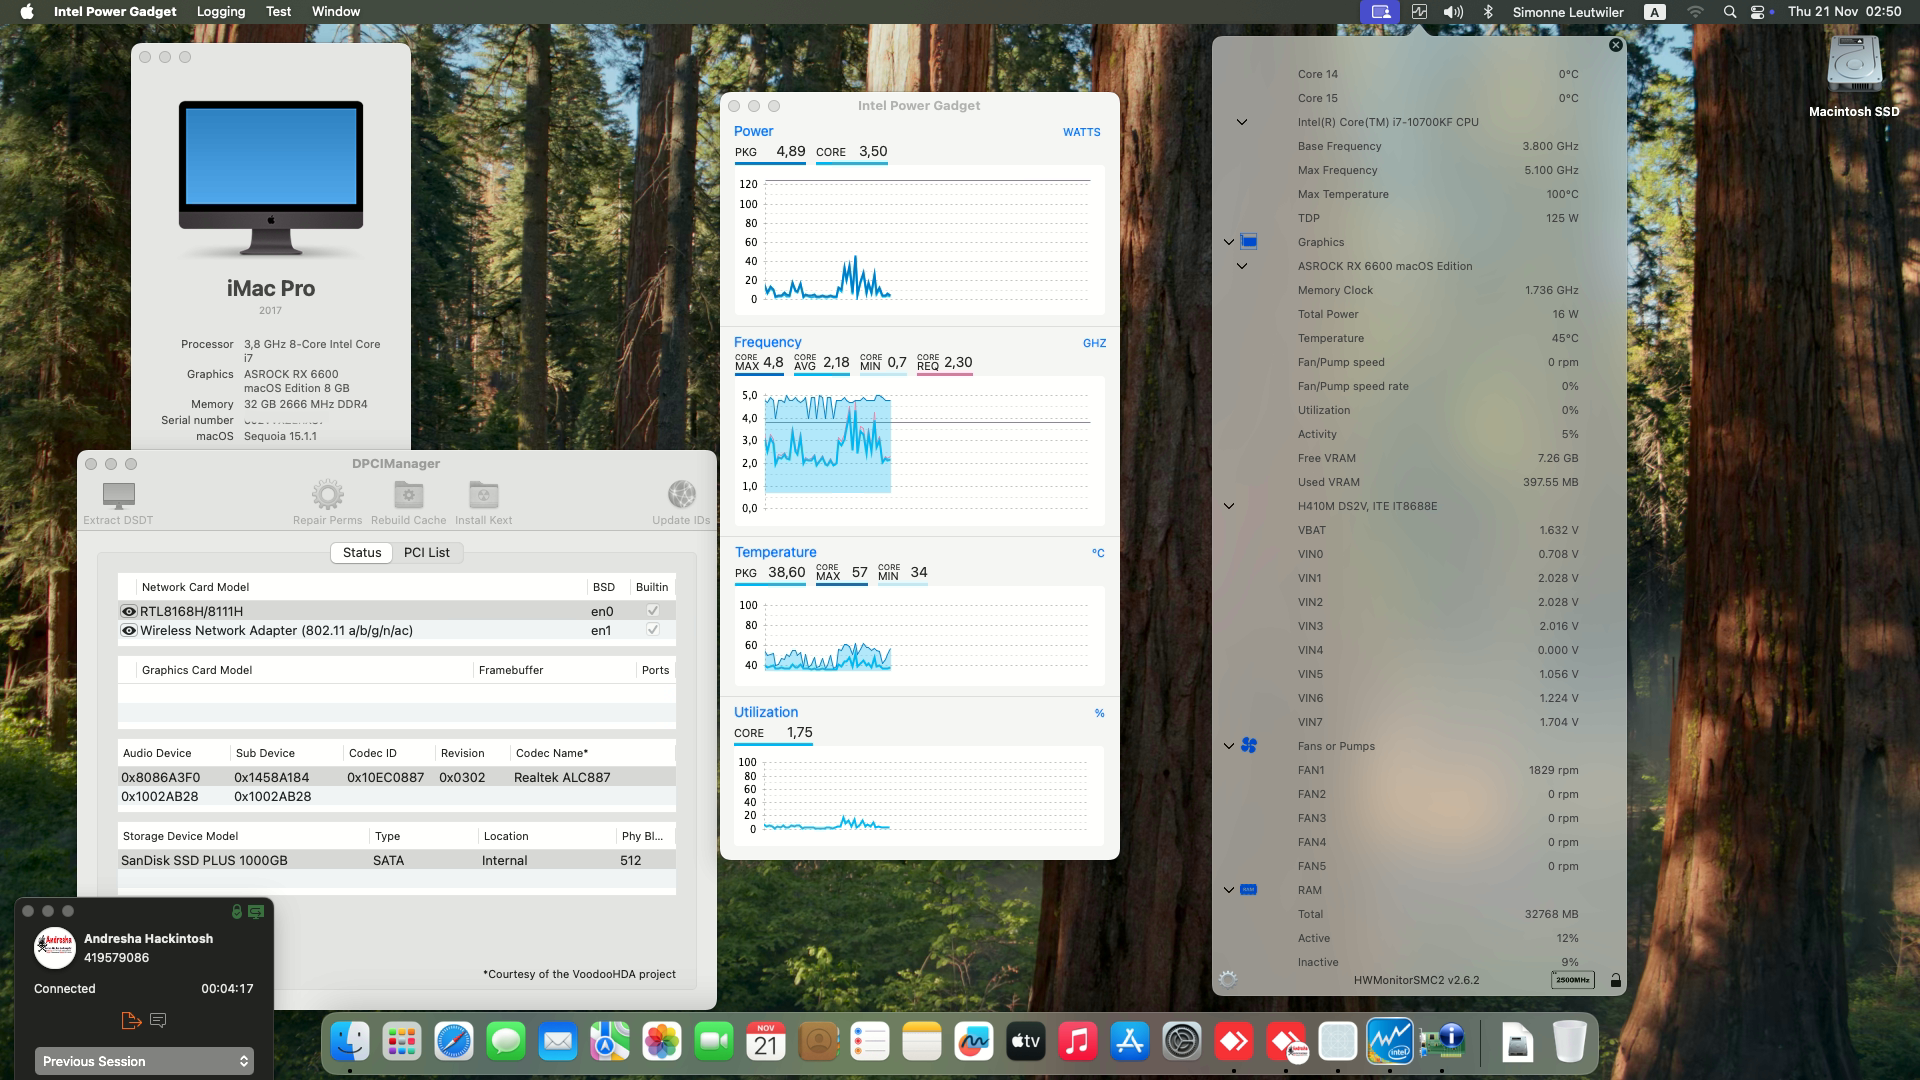
Task: Open Freeform app in the Dock
Action: 974,1042
